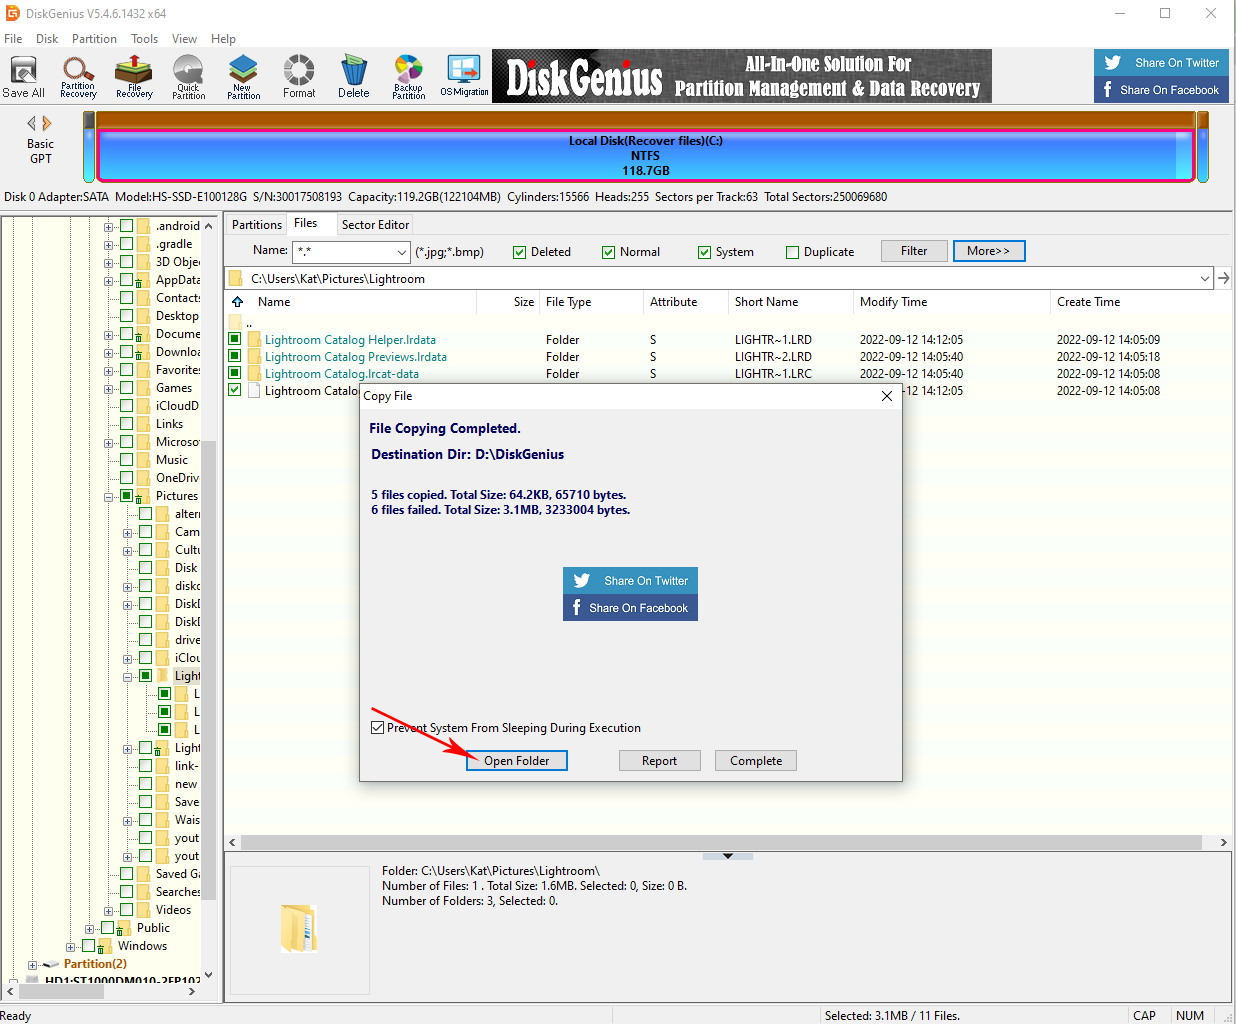This screenshot has height=1024, width=1236.
Task: Click the Name filter input field
Action: tap(343, 252)
